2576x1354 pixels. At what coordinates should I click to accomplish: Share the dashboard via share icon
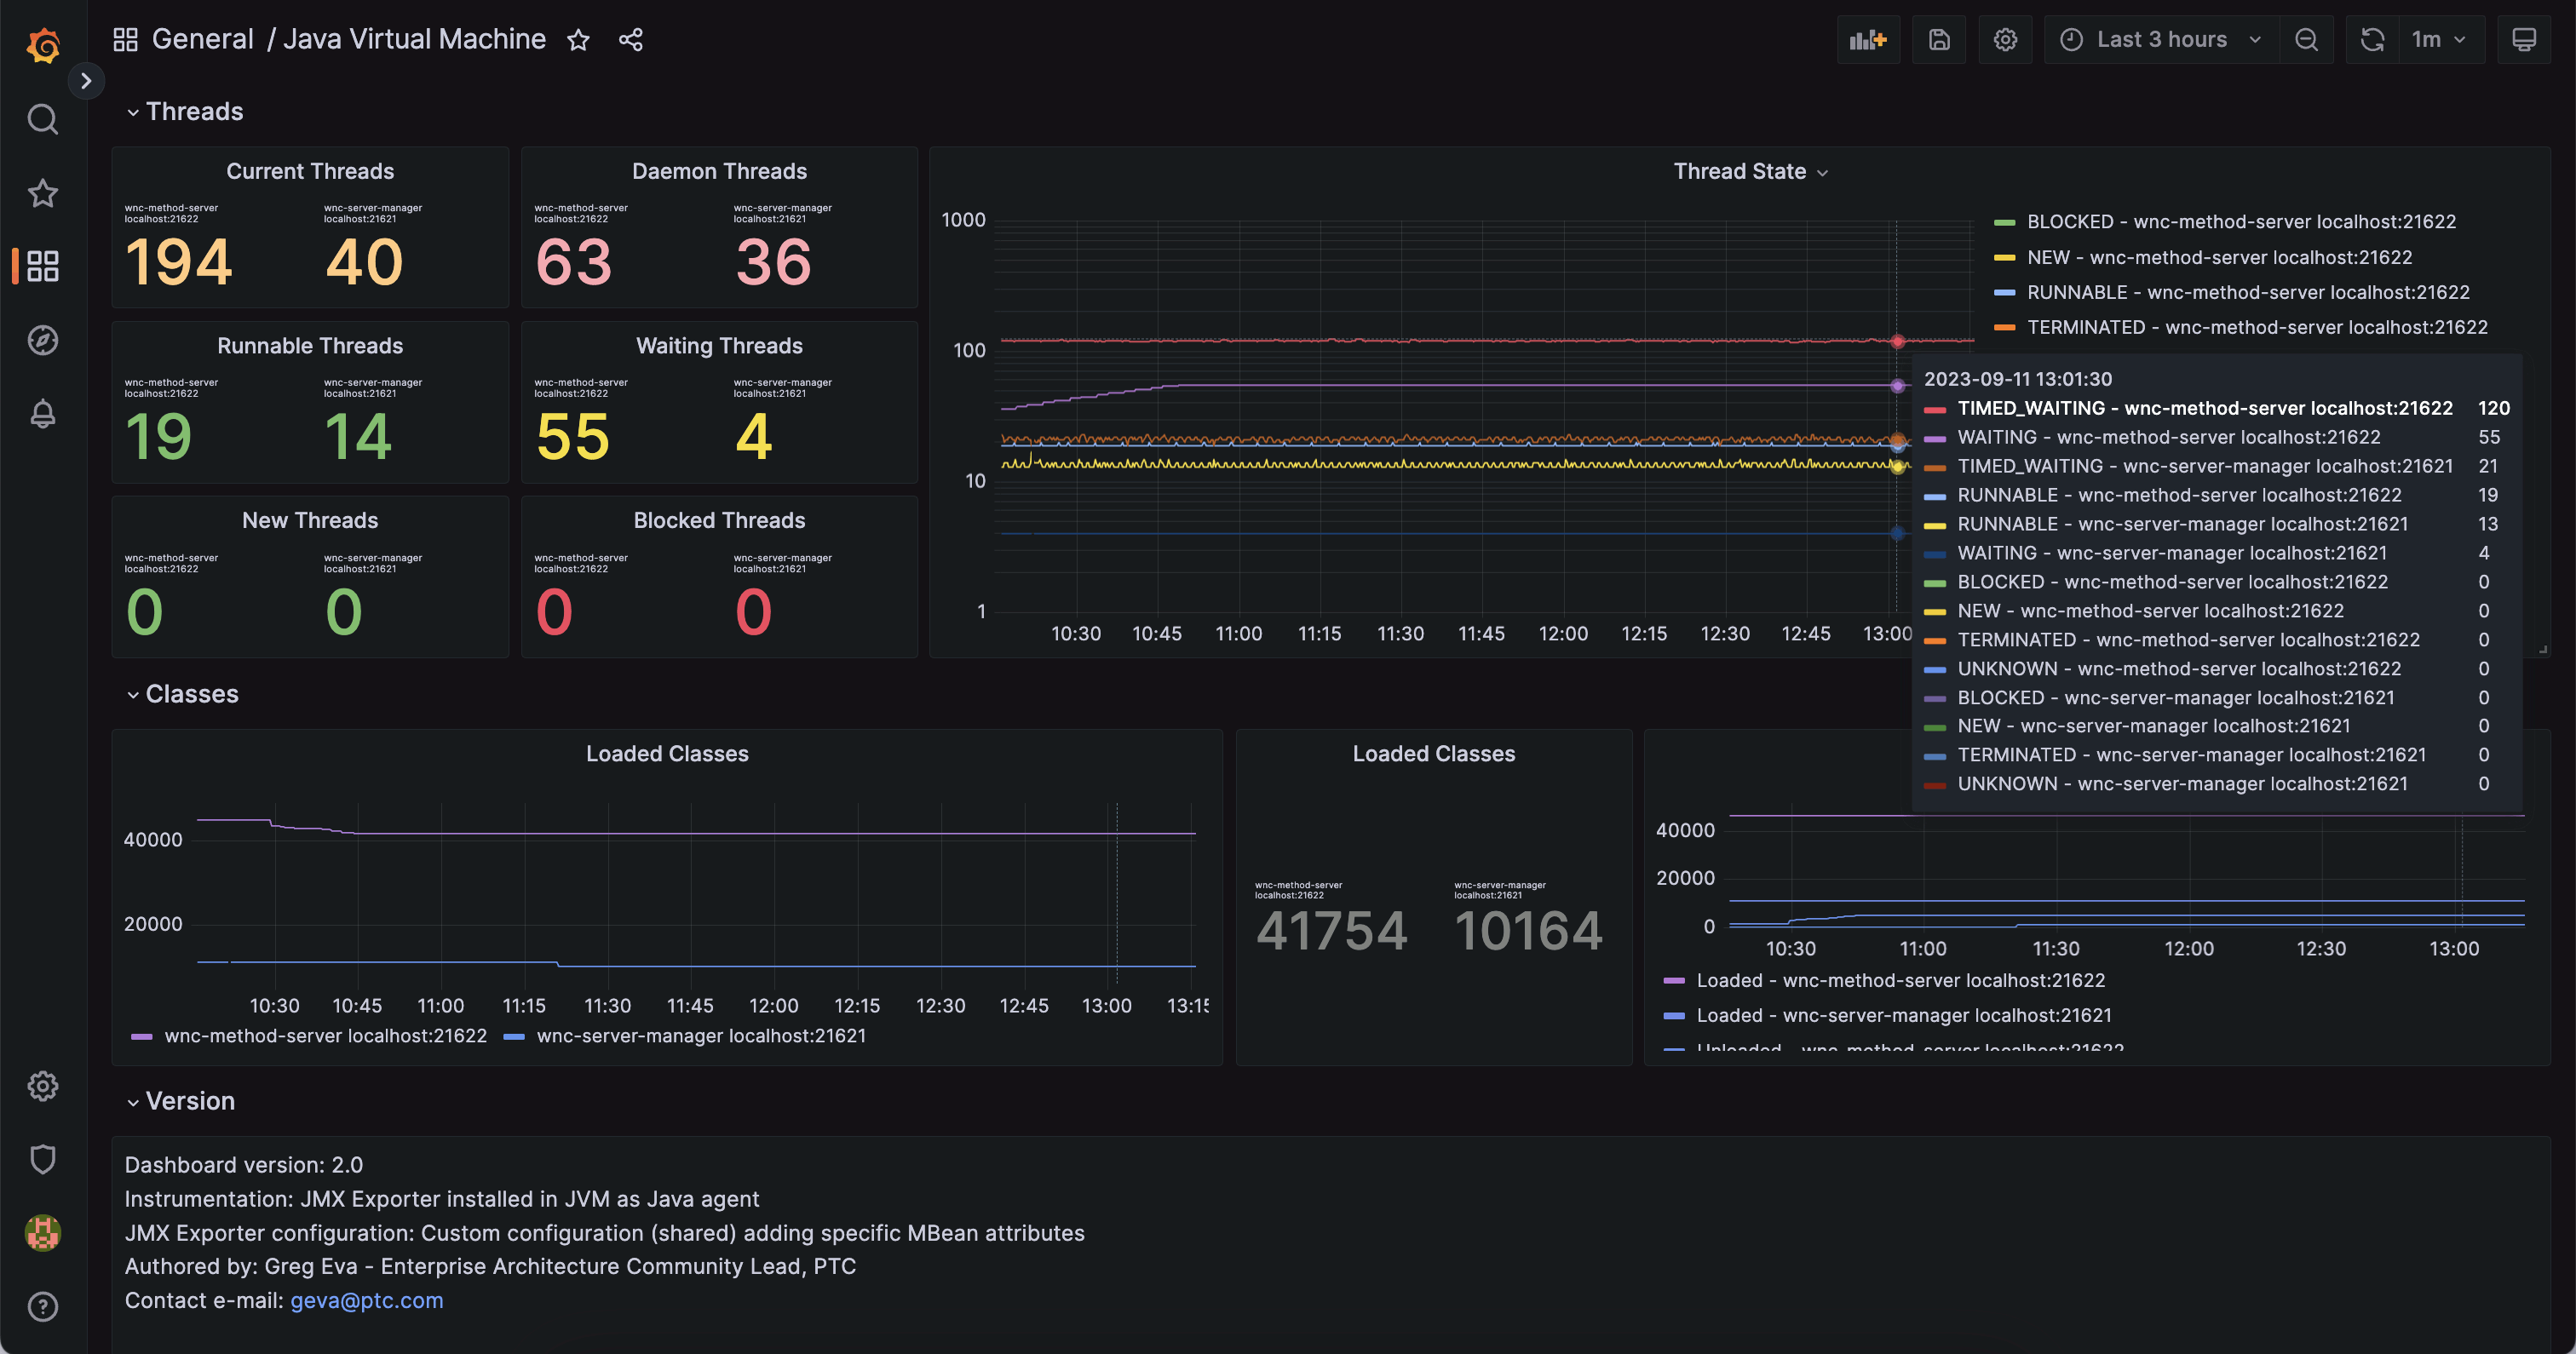pos(630,40)
